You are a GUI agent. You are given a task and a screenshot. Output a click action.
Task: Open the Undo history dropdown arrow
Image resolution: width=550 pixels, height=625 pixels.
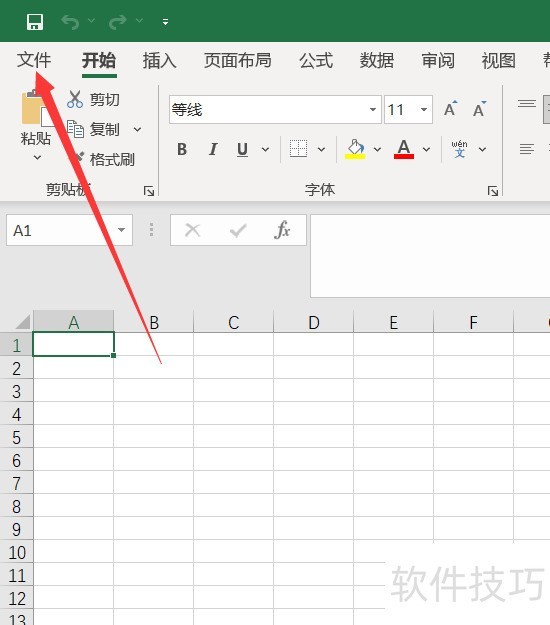91,20
